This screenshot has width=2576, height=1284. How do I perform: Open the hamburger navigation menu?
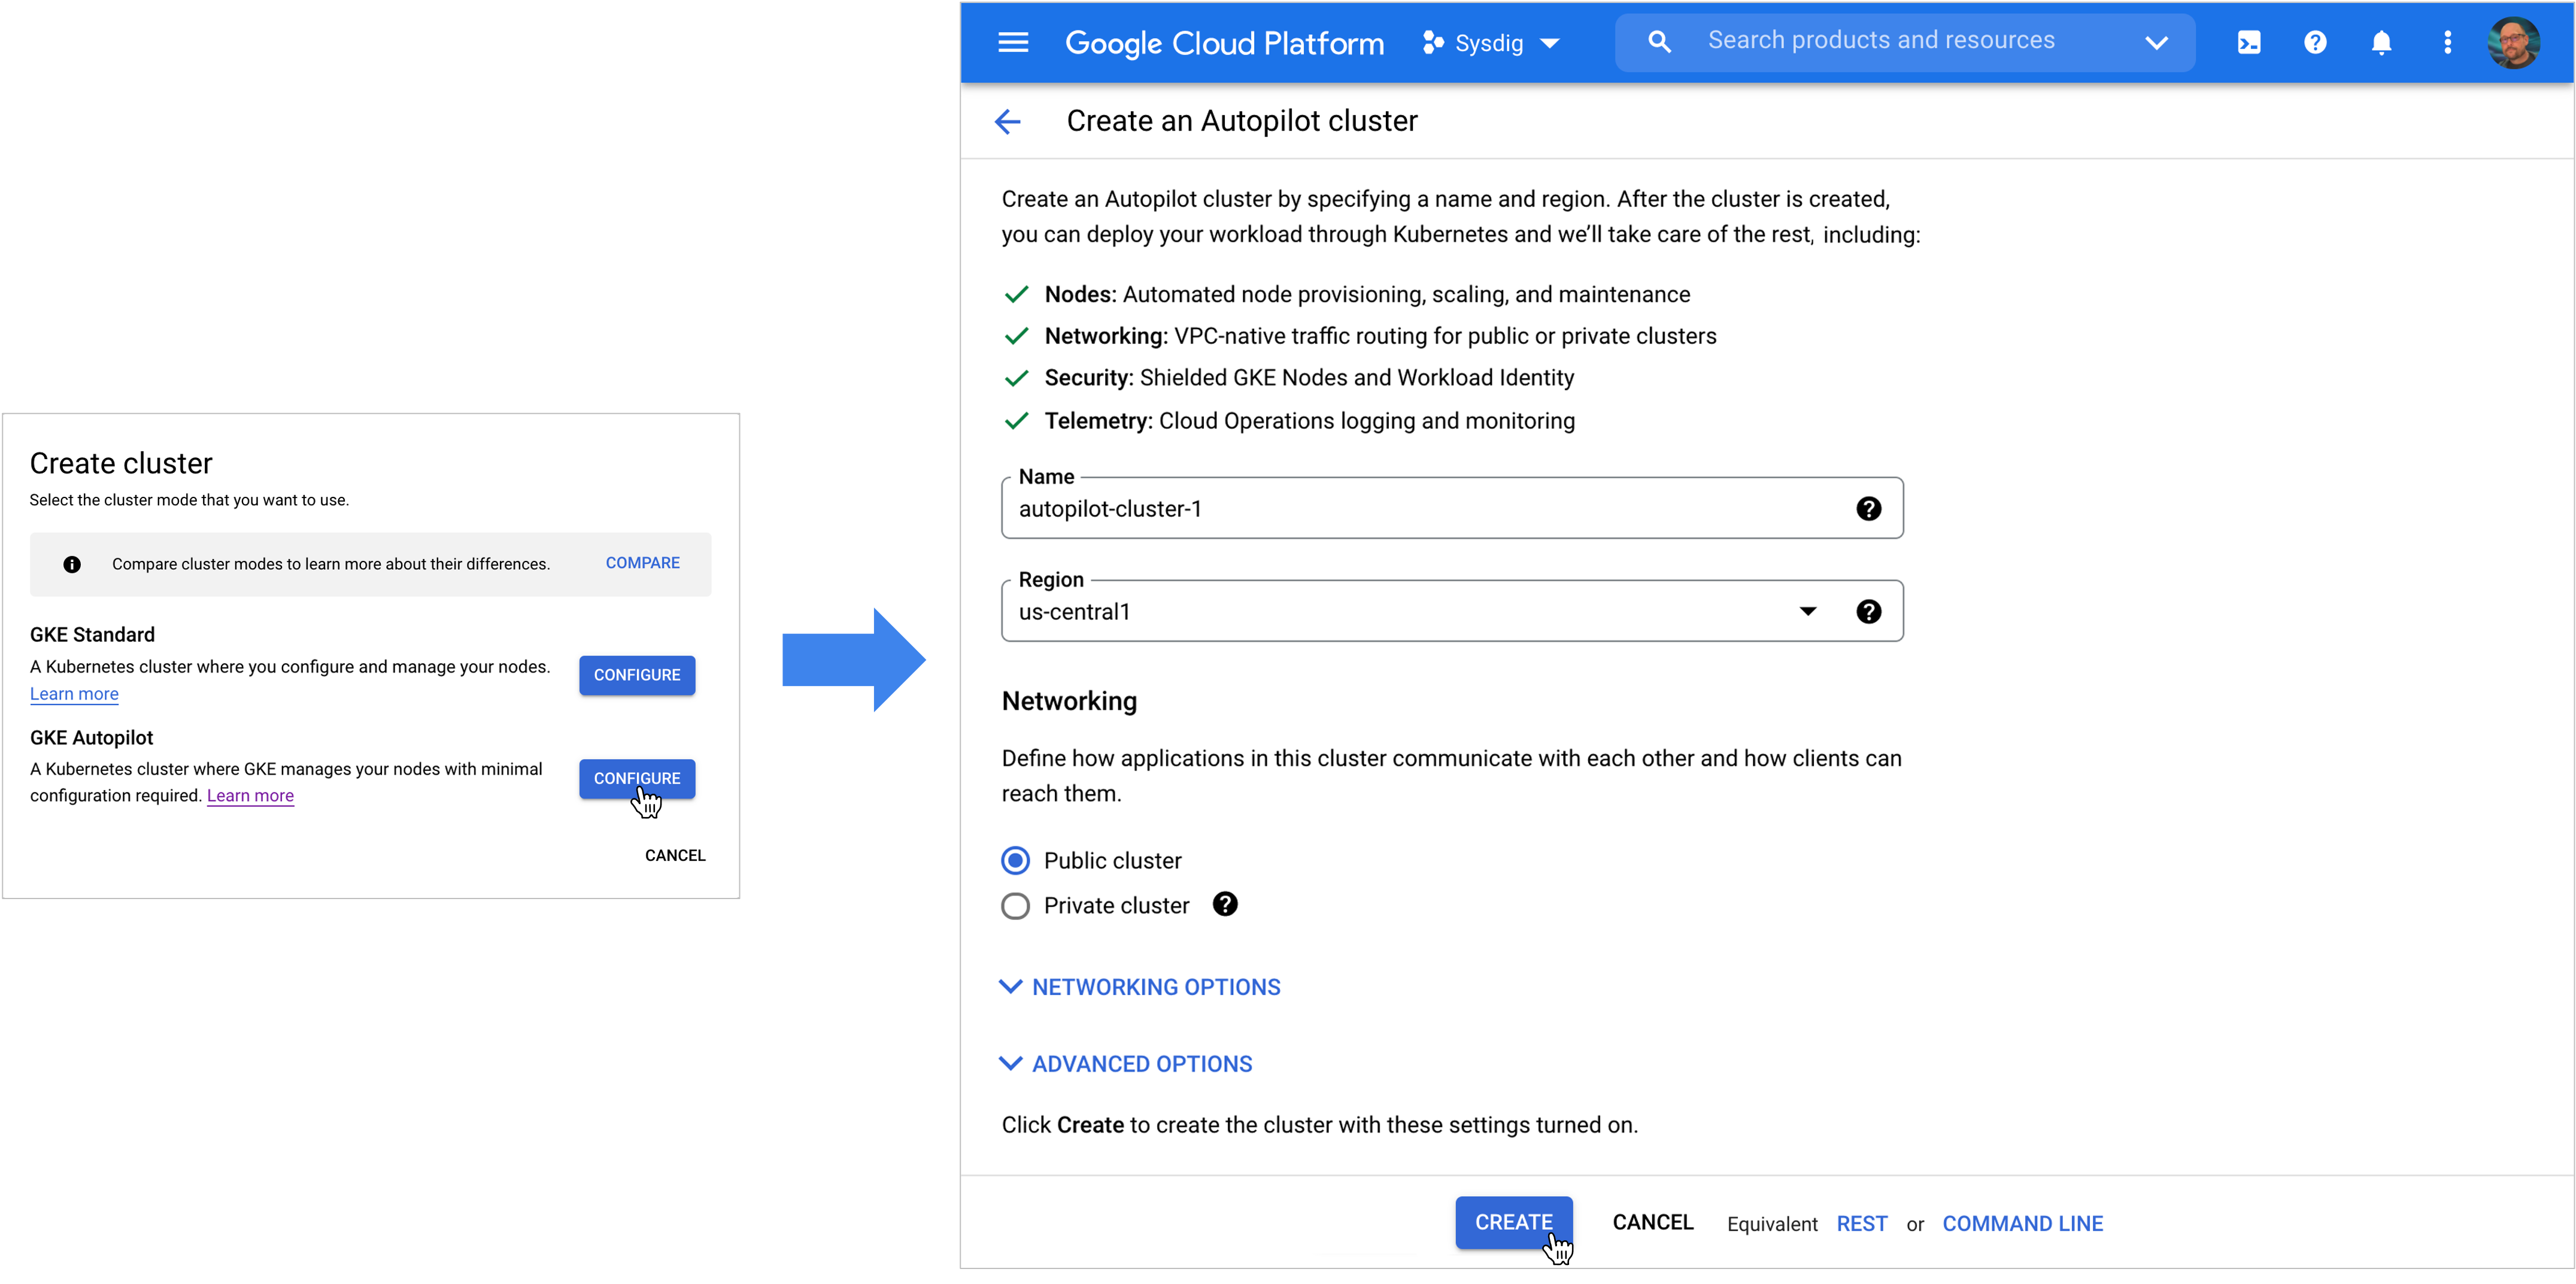click(1013, 42)
